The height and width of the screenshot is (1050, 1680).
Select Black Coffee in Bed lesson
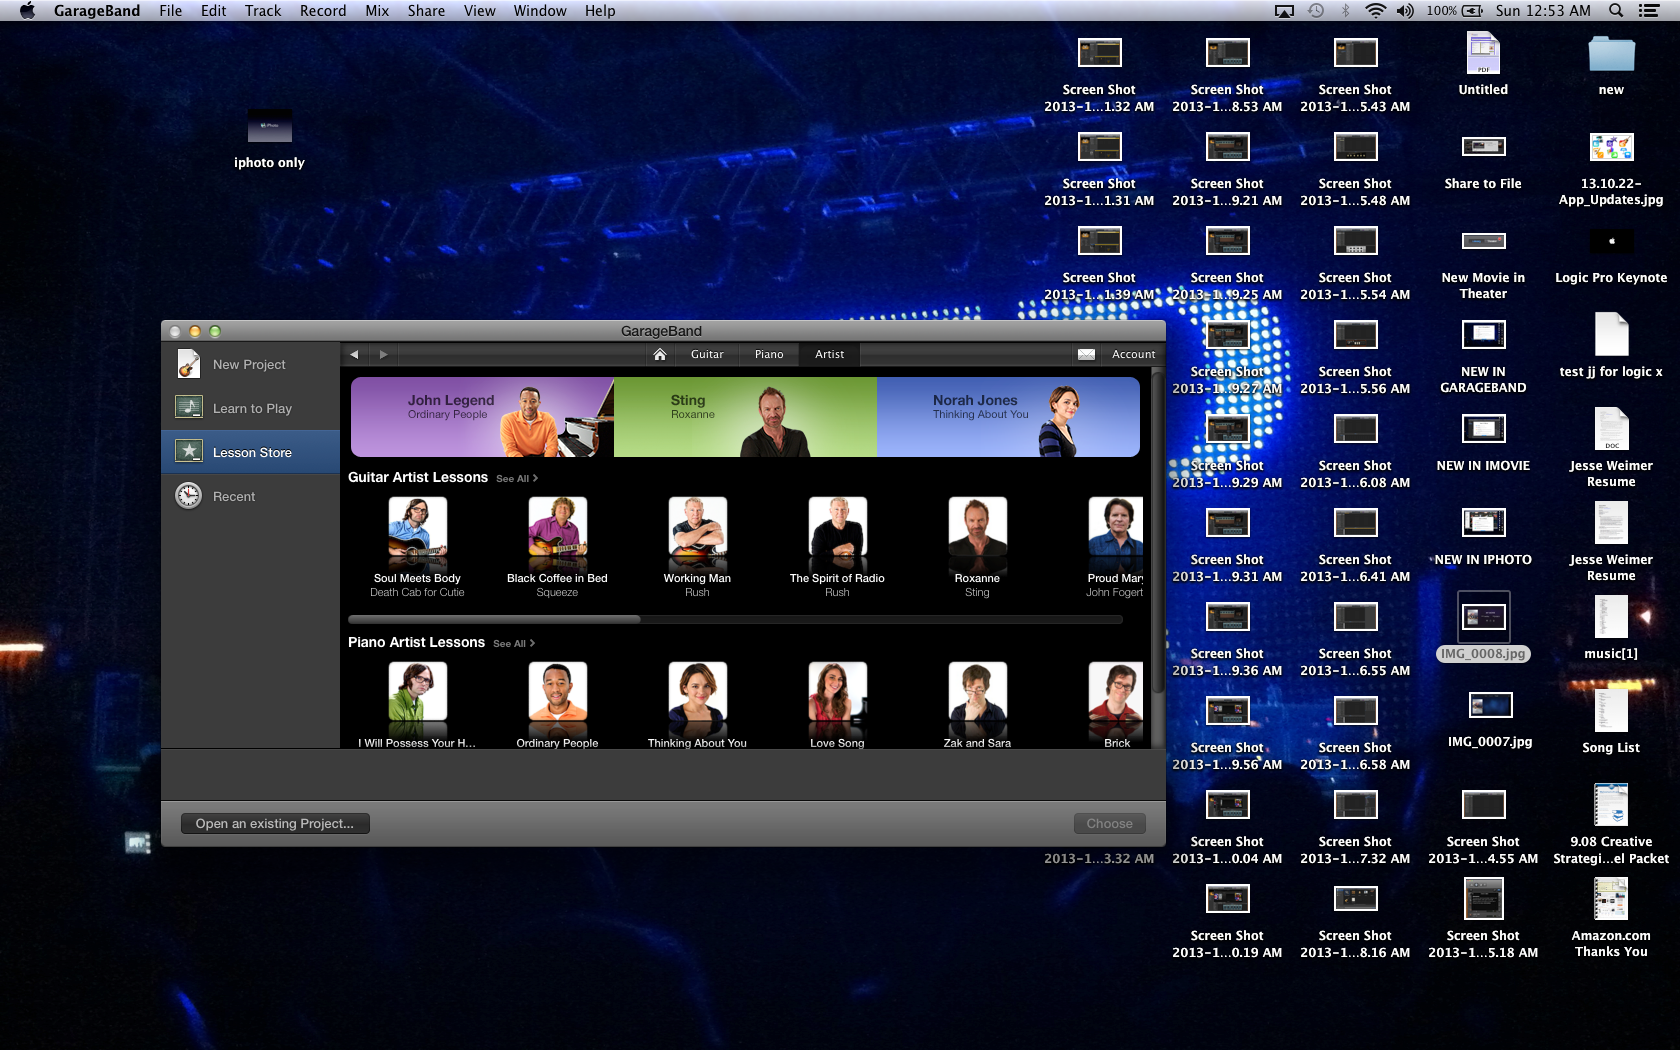(x=557, y=547)
